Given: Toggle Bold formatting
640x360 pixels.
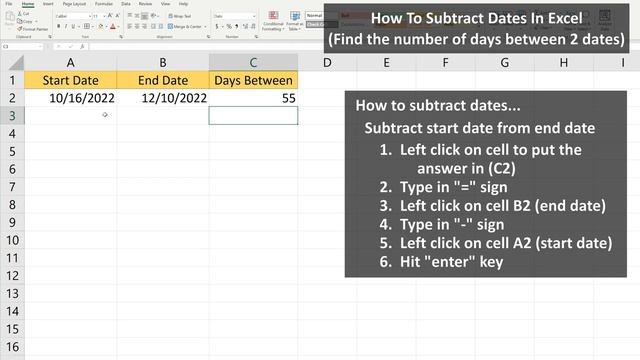Looking at the screenshot, I should click(59, 26).
